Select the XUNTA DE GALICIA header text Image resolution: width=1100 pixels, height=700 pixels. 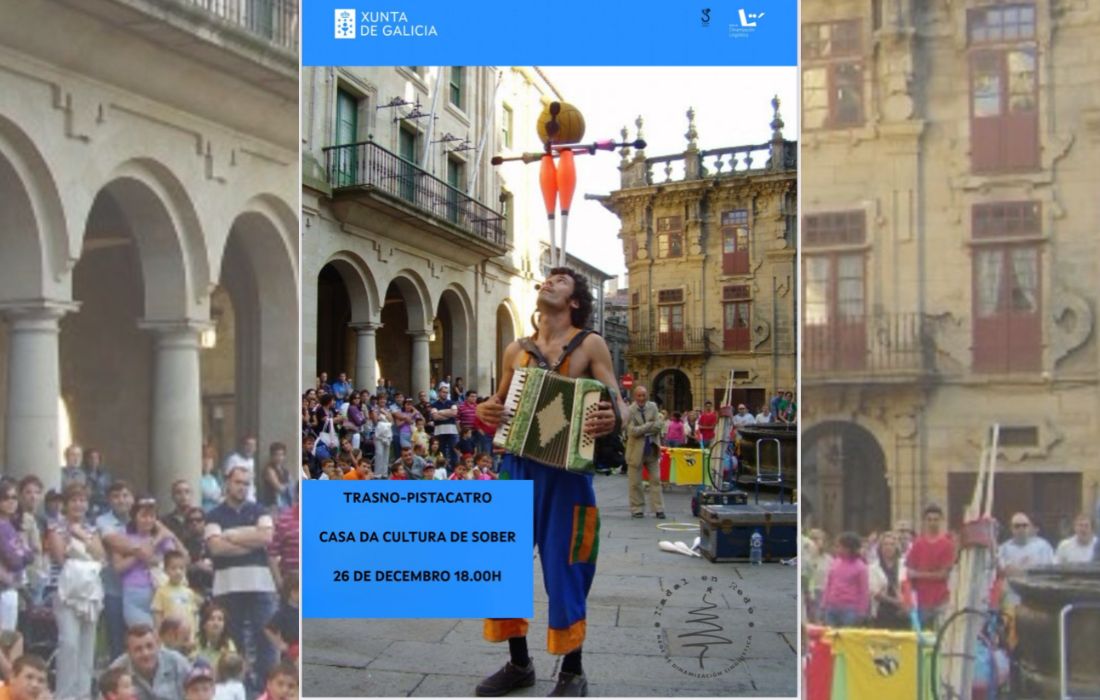click(398, 23)
